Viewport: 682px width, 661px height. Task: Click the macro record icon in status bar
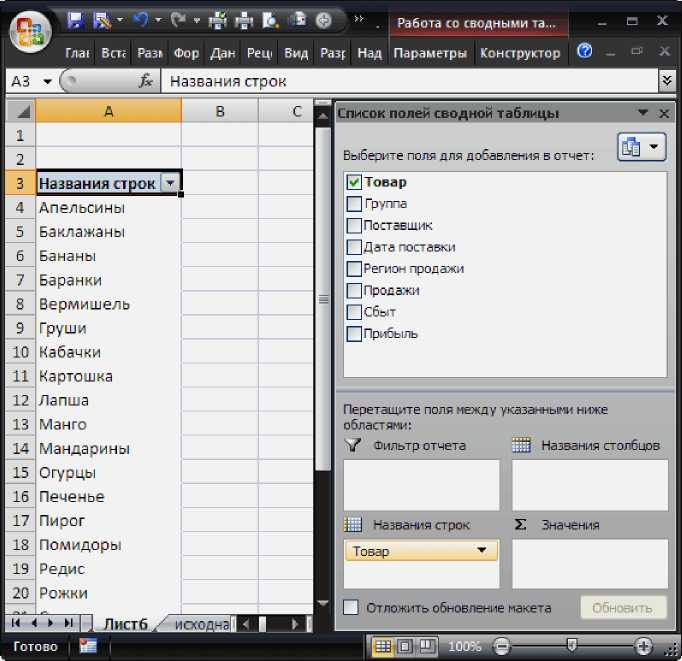(88, 647)
